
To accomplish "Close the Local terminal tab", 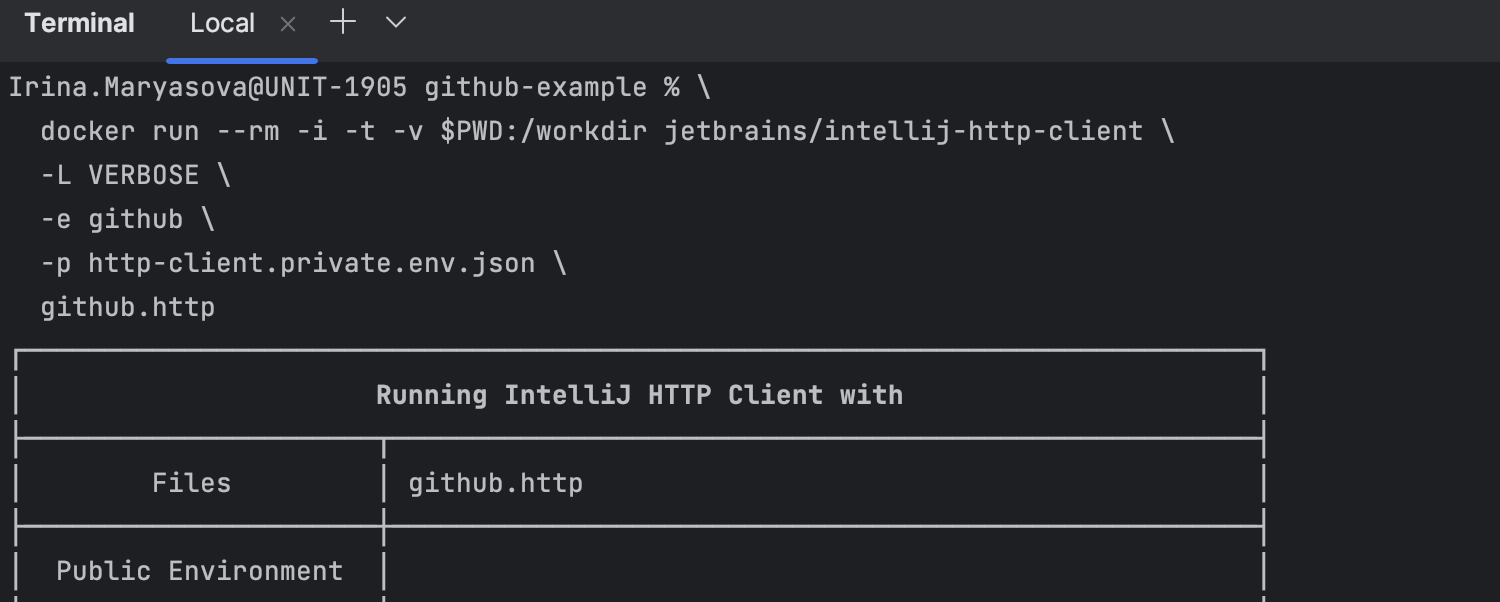I will coord(288,24).
